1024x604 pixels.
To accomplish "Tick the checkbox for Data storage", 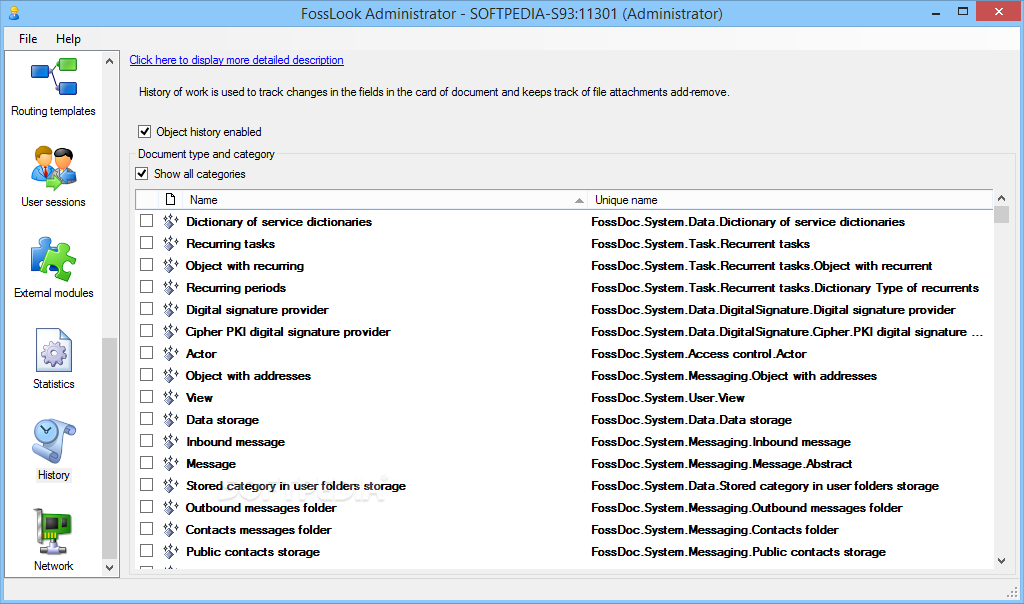I will pyautogui.click(x=147, y=420).
